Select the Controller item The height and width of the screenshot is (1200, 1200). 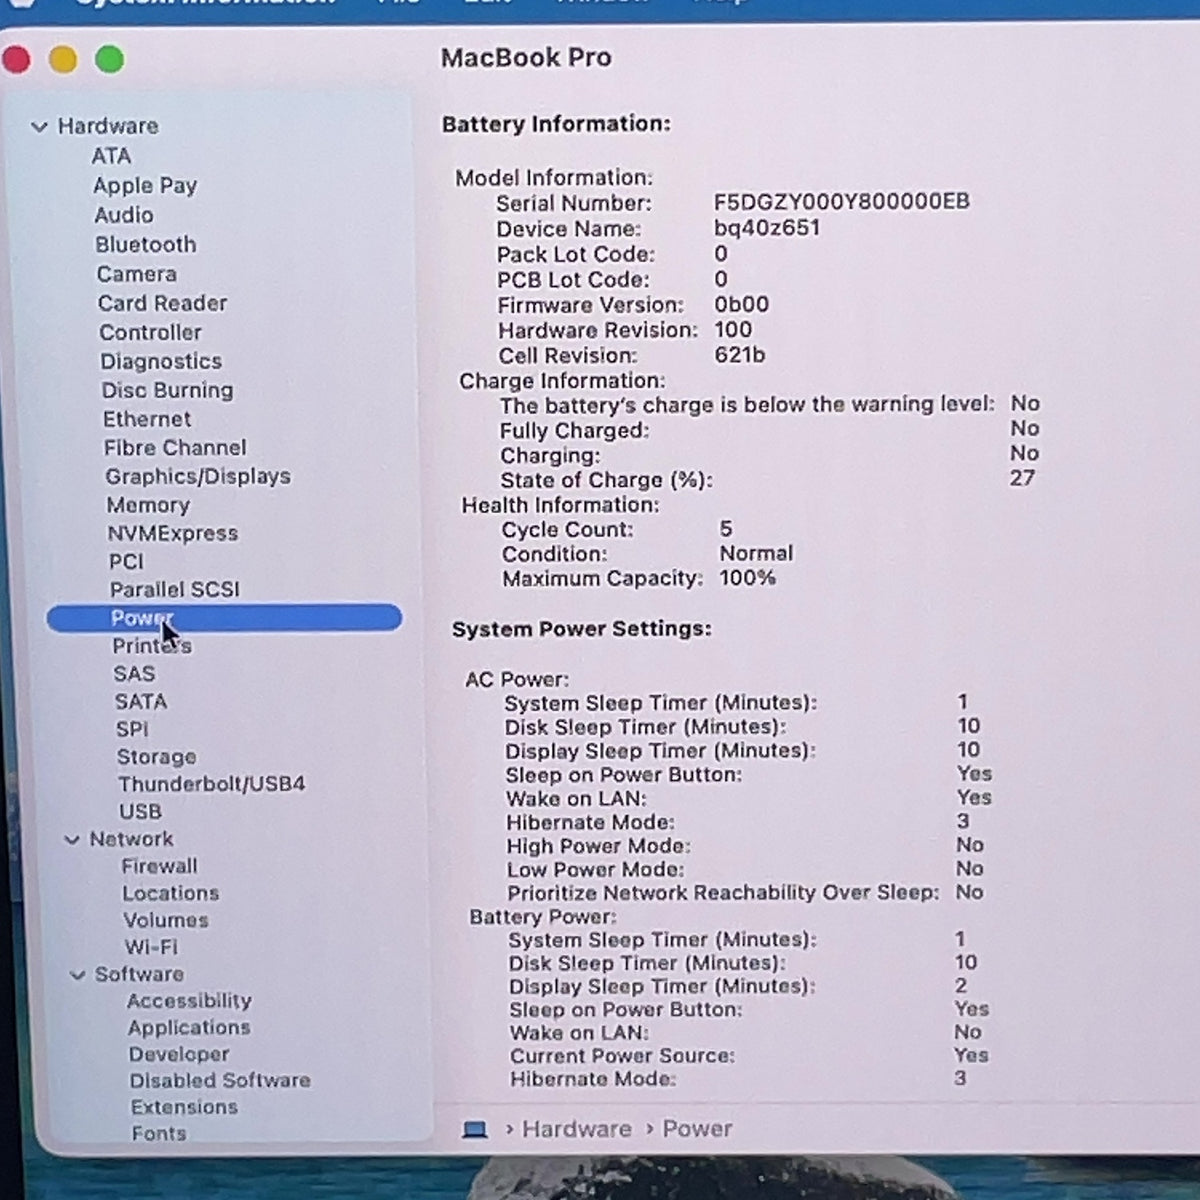(x=150, y=332)
